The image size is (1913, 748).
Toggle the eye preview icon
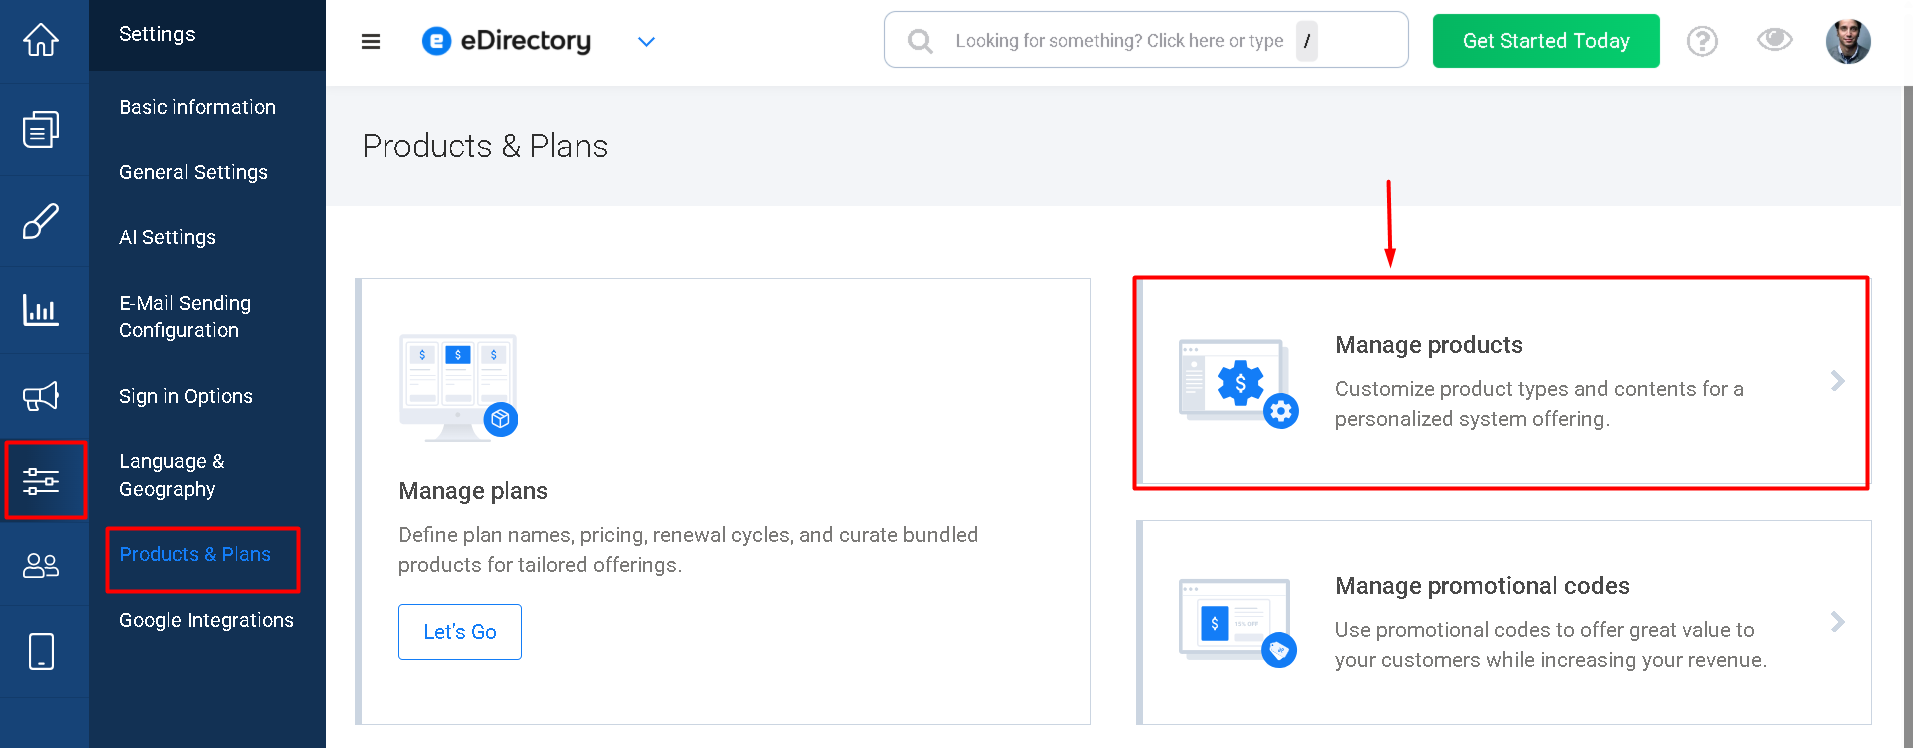pos(1775,40)
